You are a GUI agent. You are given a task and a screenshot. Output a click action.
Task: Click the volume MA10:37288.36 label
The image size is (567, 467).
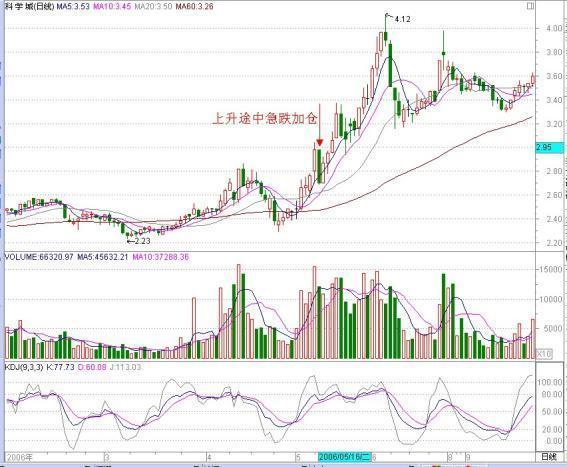tap(161, 257)
